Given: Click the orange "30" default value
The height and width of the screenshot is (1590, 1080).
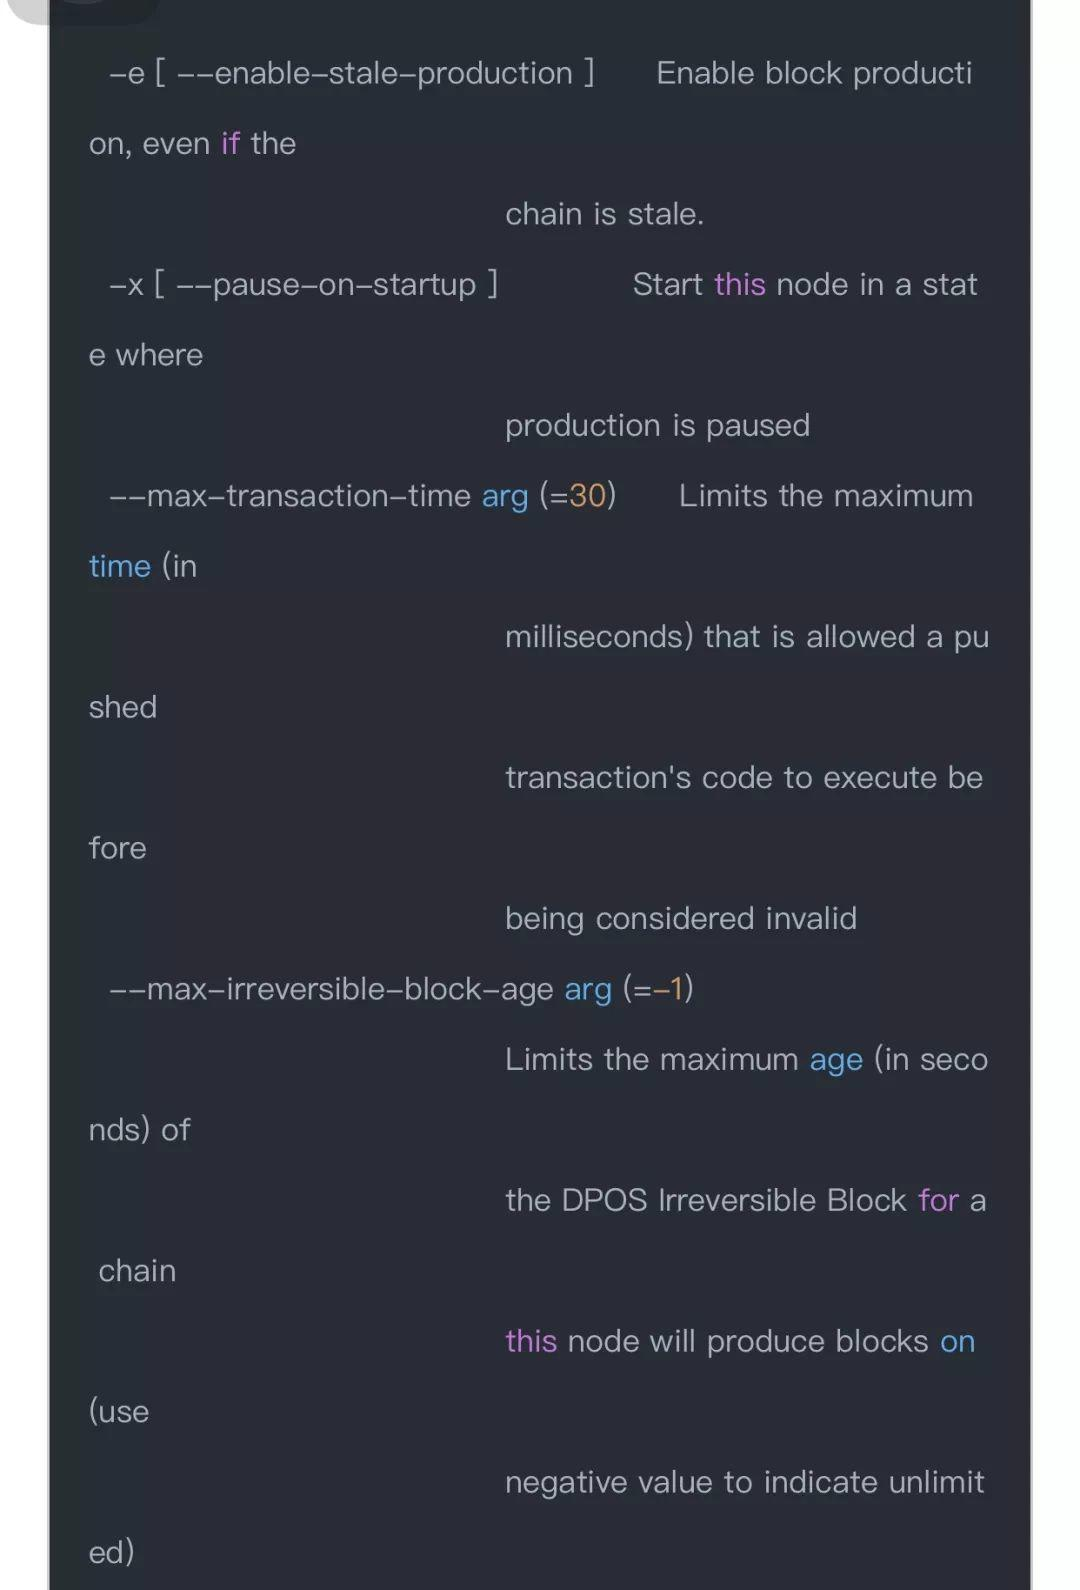Looking at the screenshot, I should (x=588, y=496).
